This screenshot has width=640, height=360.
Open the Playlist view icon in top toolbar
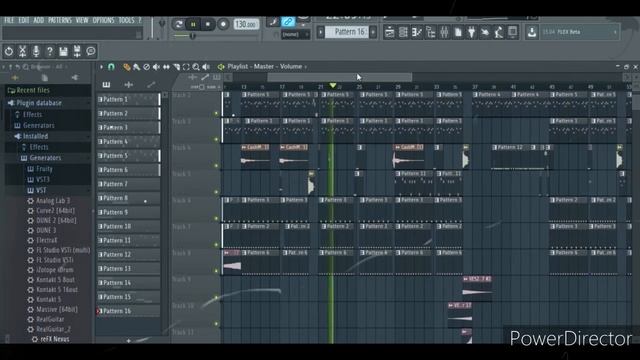click(389, 32)
